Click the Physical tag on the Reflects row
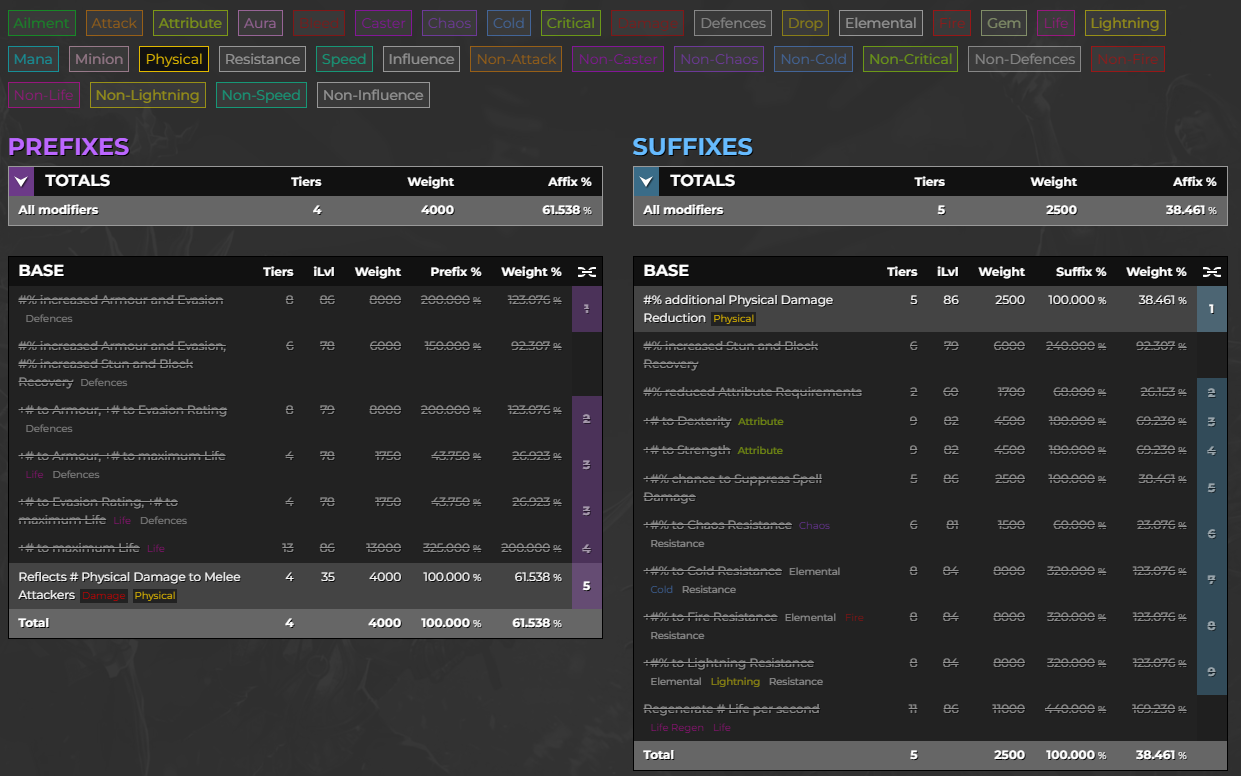1241x776 pixels. click(155, 596)
